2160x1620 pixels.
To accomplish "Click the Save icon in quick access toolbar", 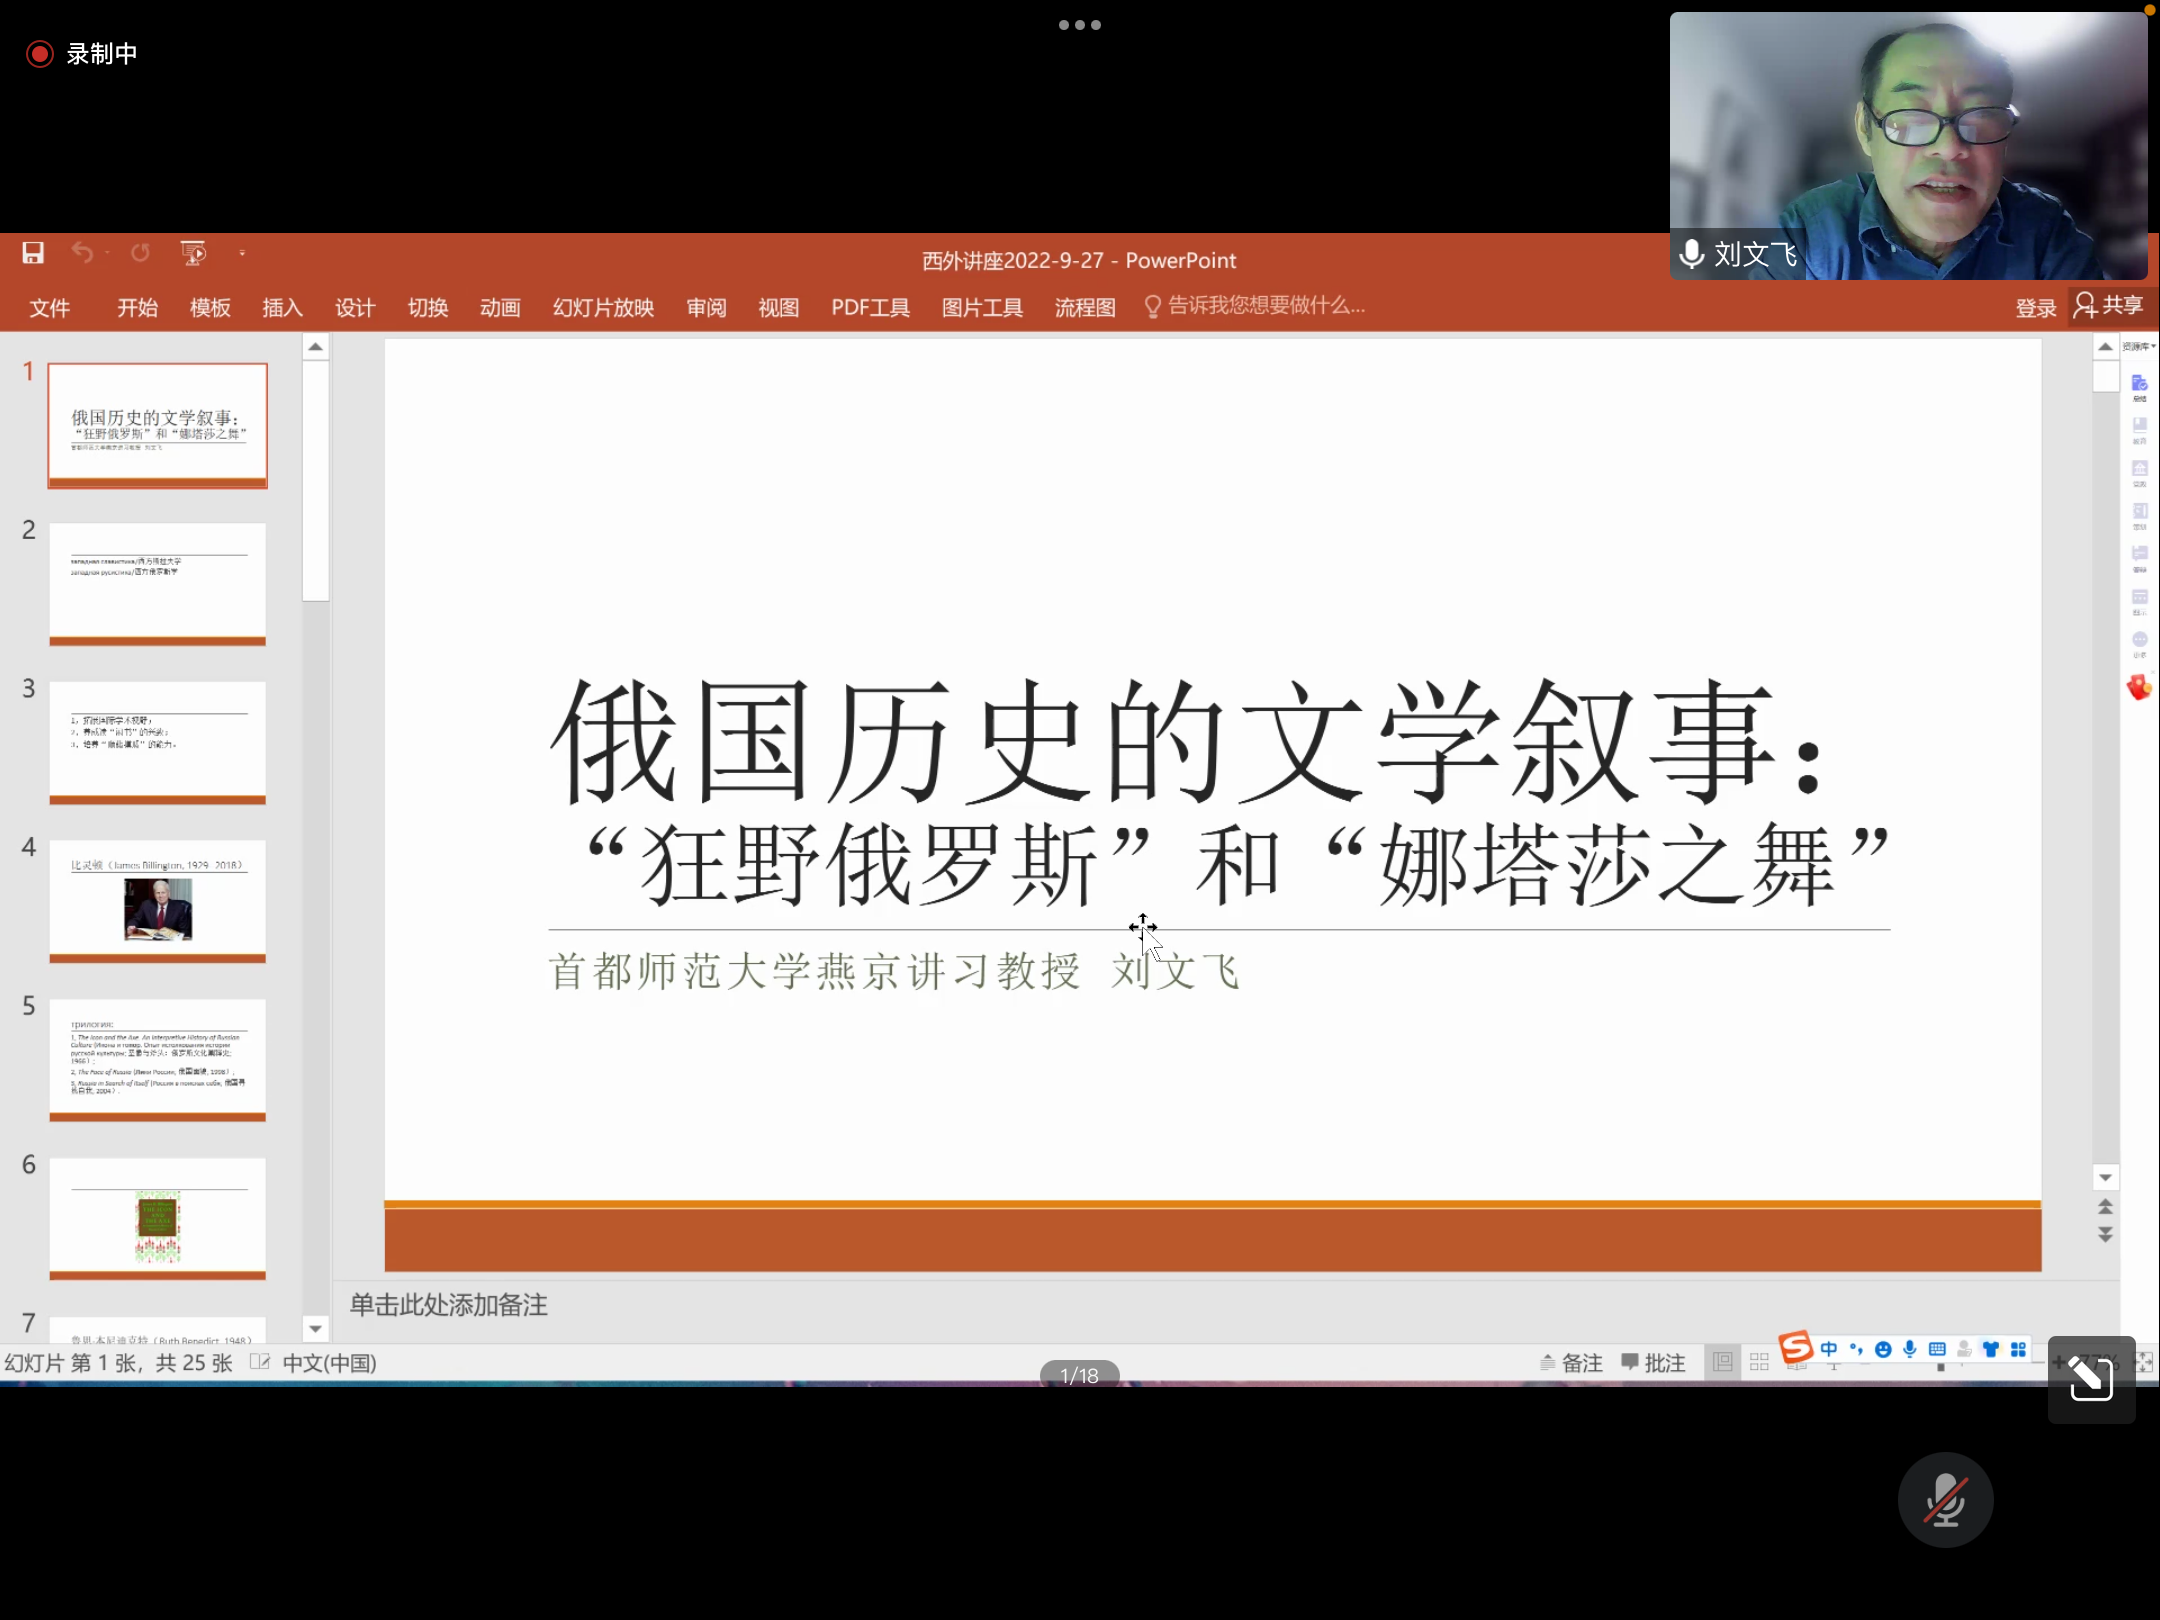I will 33,253.
